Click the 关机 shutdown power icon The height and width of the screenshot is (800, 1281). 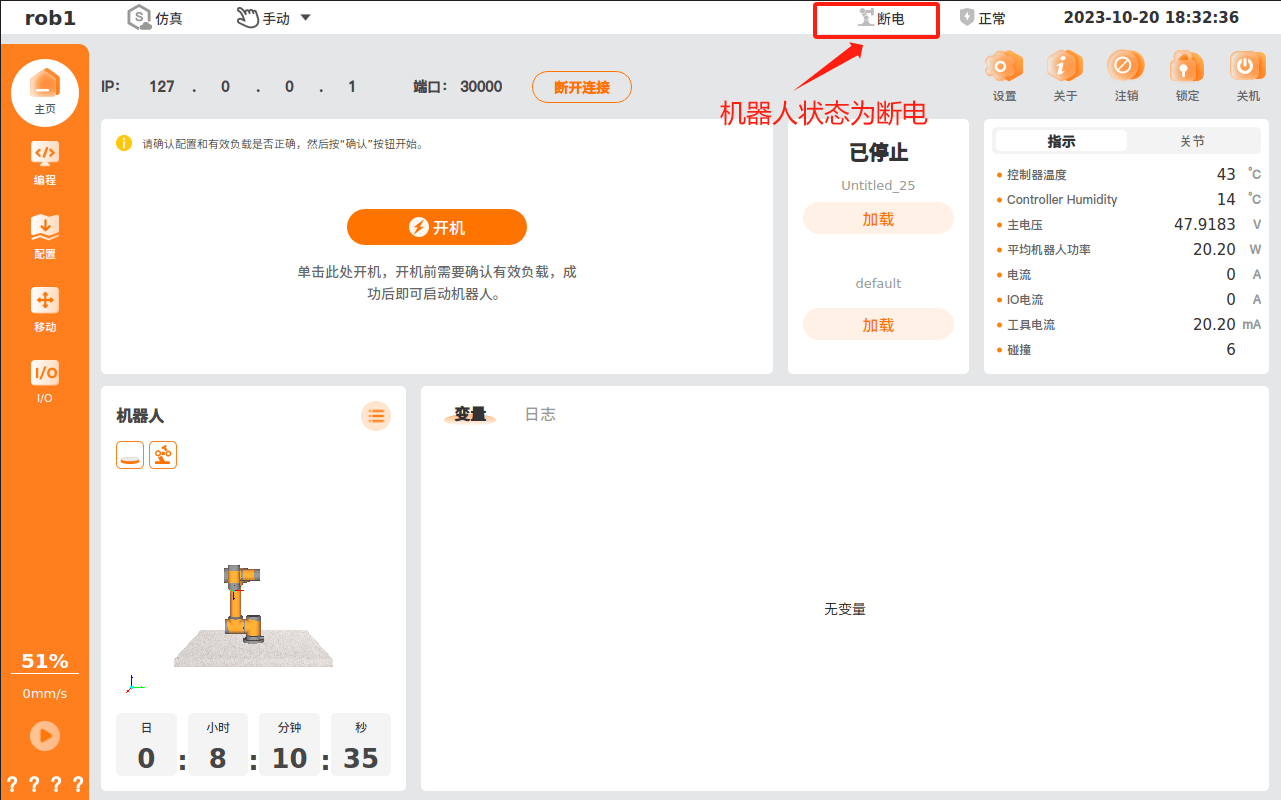pos(1247,67)
